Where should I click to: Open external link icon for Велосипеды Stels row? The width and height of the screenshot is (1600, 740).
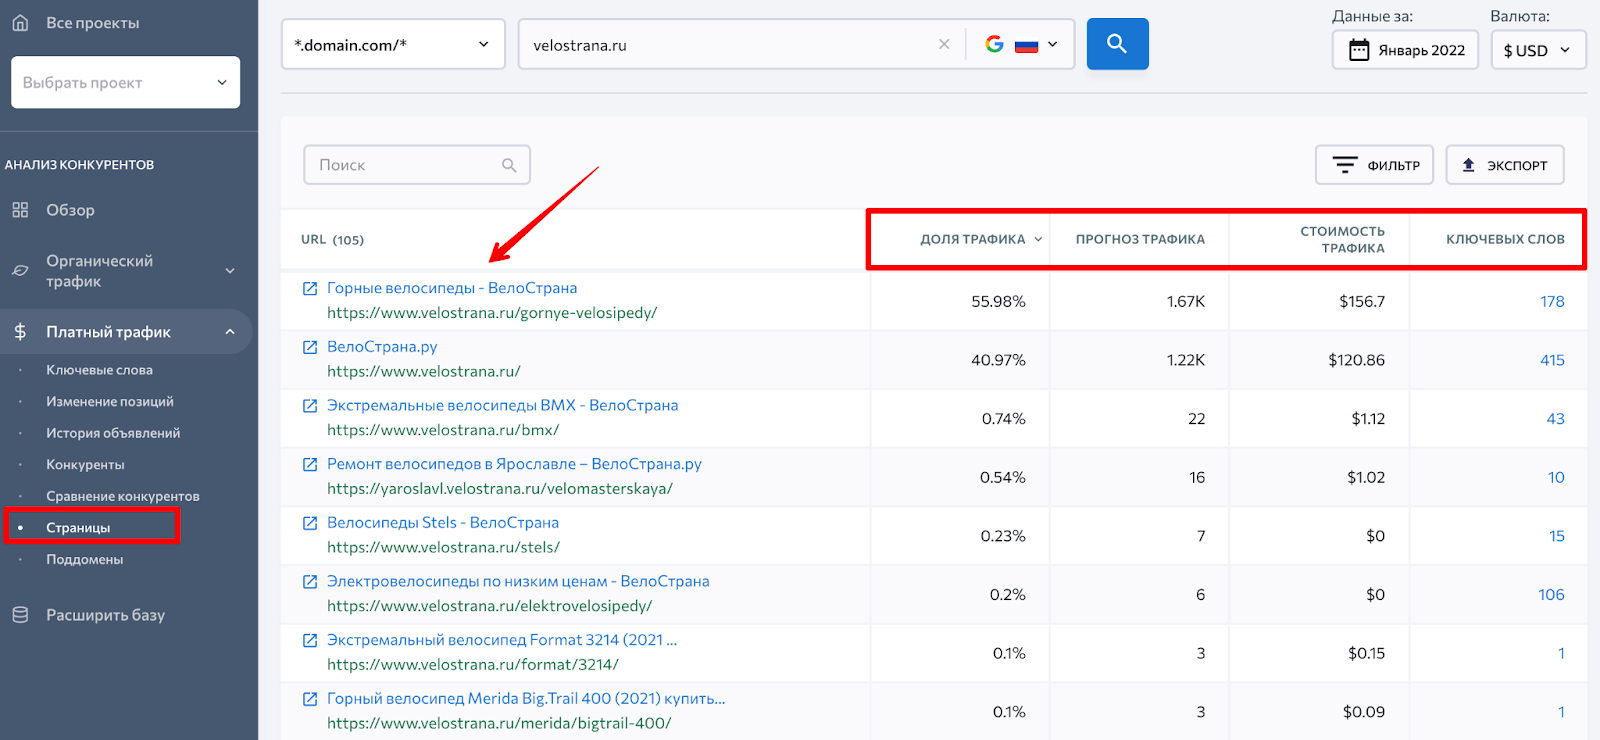click(310, 523)
